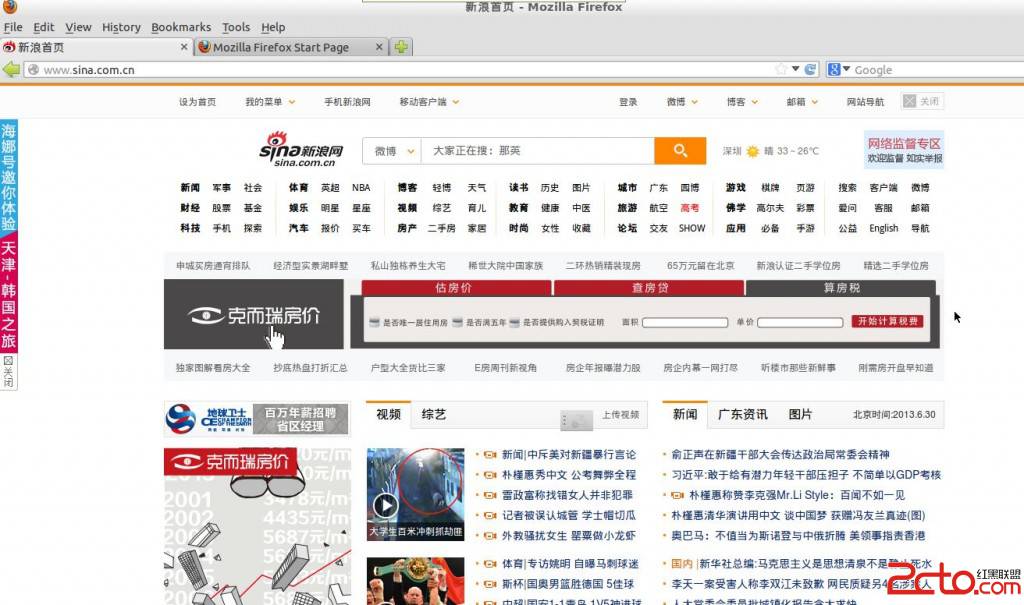1024x605 pixels.
Task: Click the 设为首页 link
Action: click(x=197, y=102)
